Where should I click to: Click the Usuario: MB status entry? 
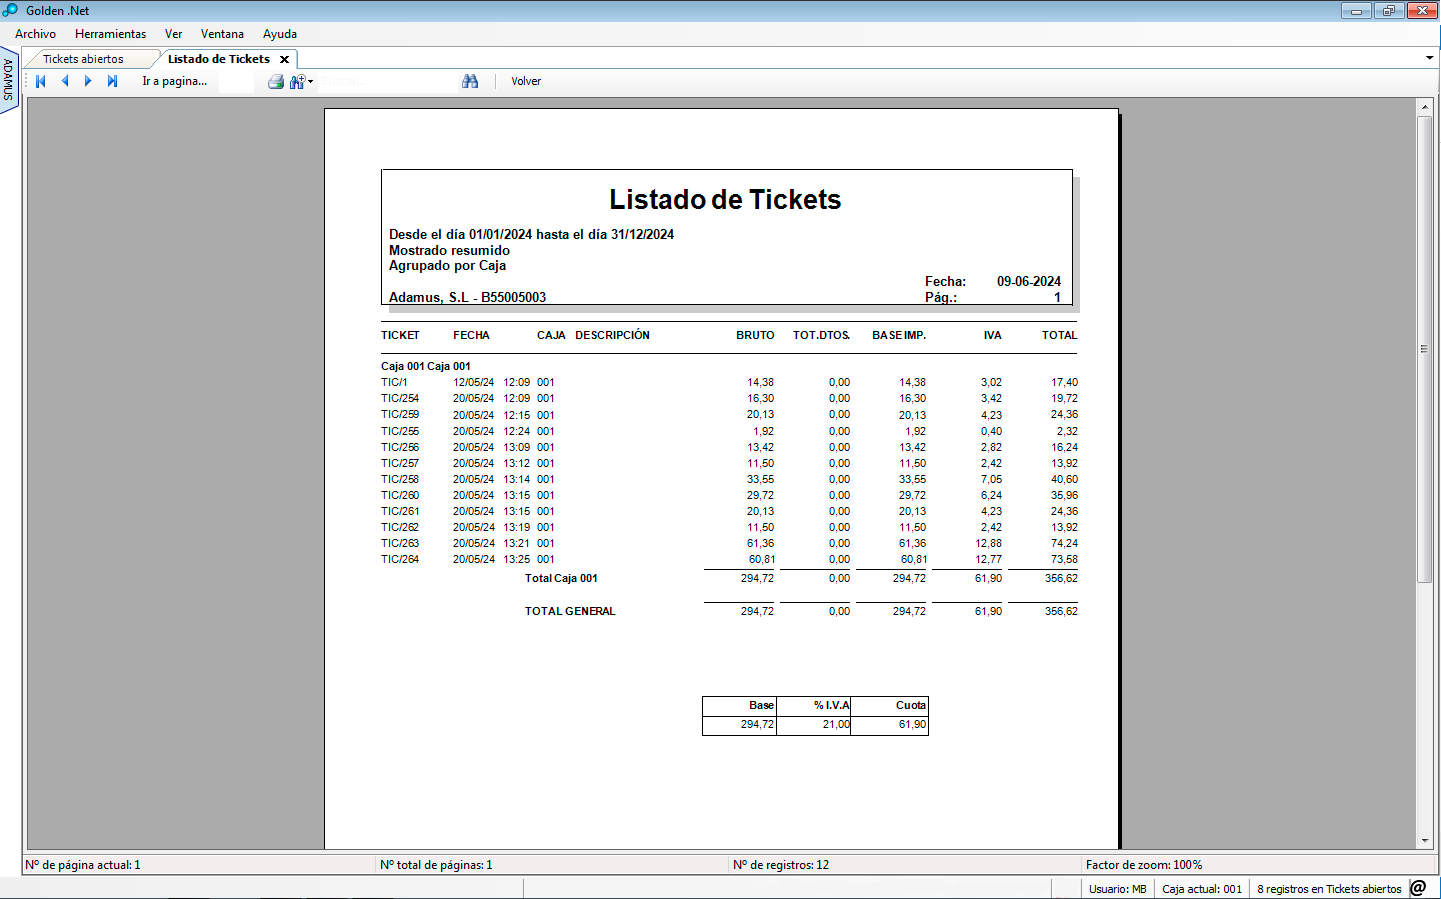coord(1117,889)
